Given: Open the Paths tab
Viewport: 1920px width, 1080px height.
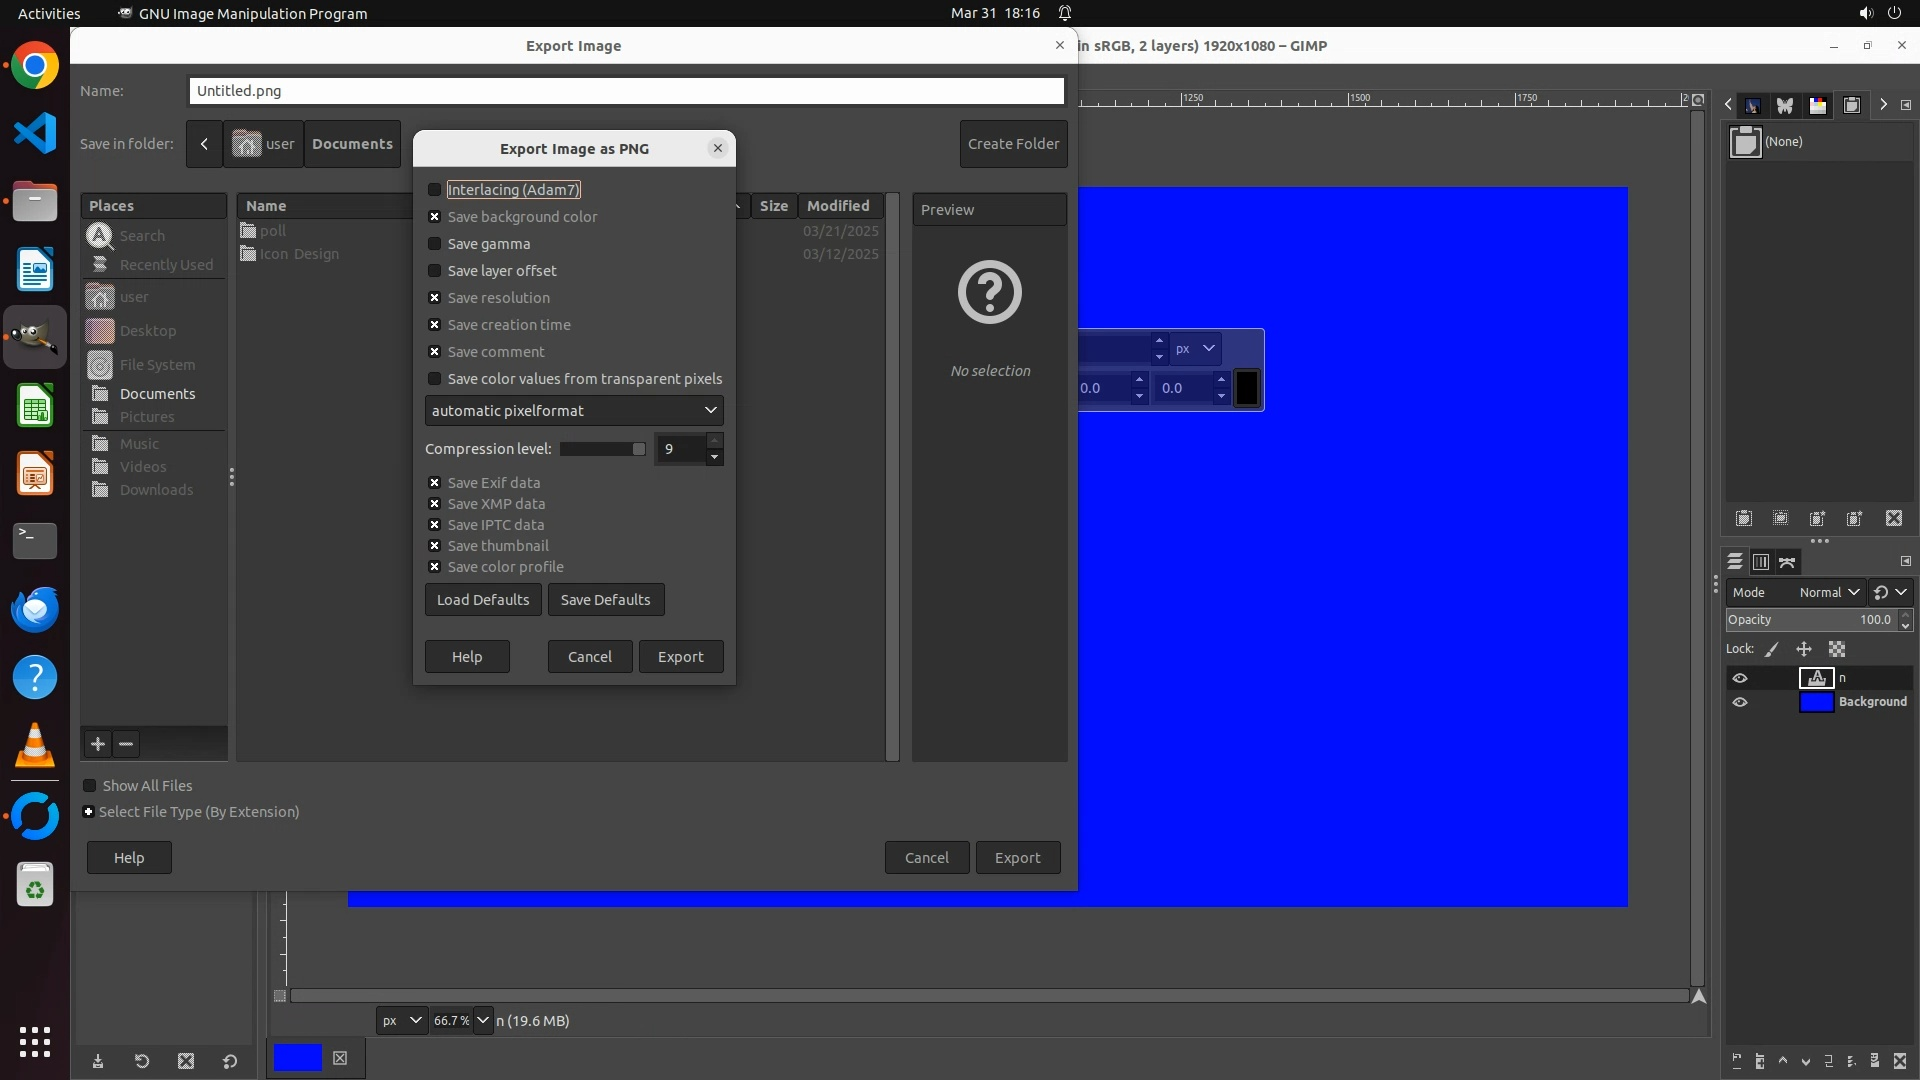Looking at the screenshot, I should tap(1787, 562).
